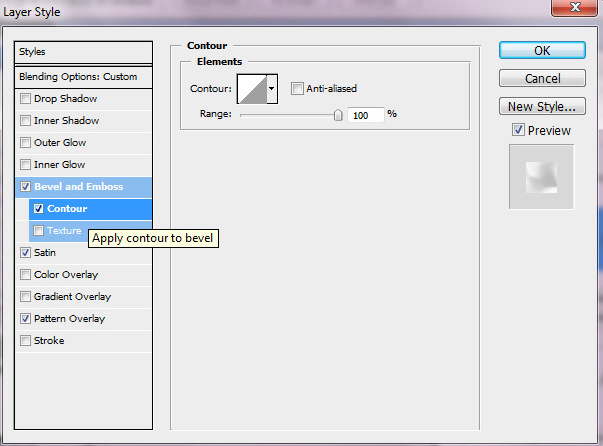Enable the Stroke checkbox
Screen dimensions: 603x446
(x=25, y=341)
